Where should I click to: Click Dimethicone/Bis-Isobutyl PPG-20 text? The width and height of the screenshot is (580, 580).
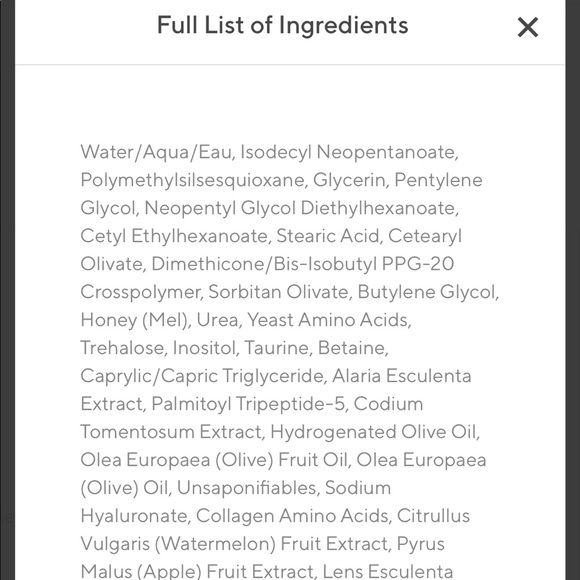coord(303,264)
